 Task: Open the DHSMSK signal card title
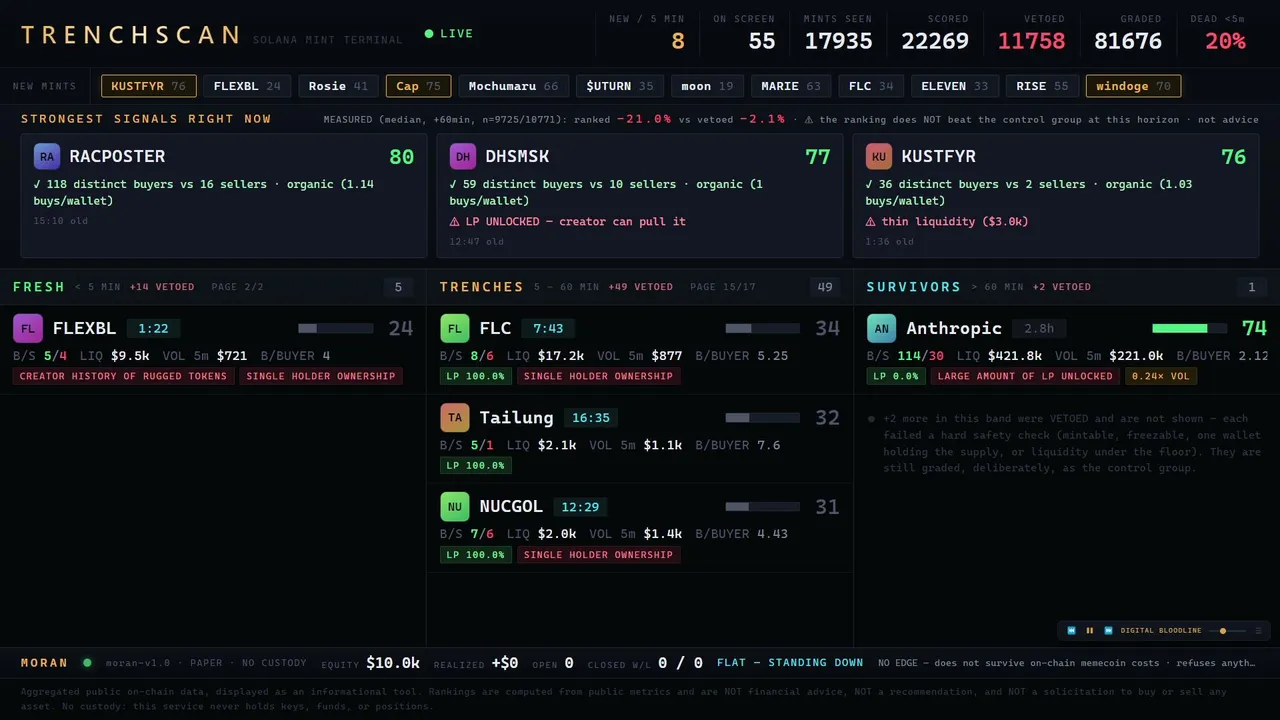(517, 157)
